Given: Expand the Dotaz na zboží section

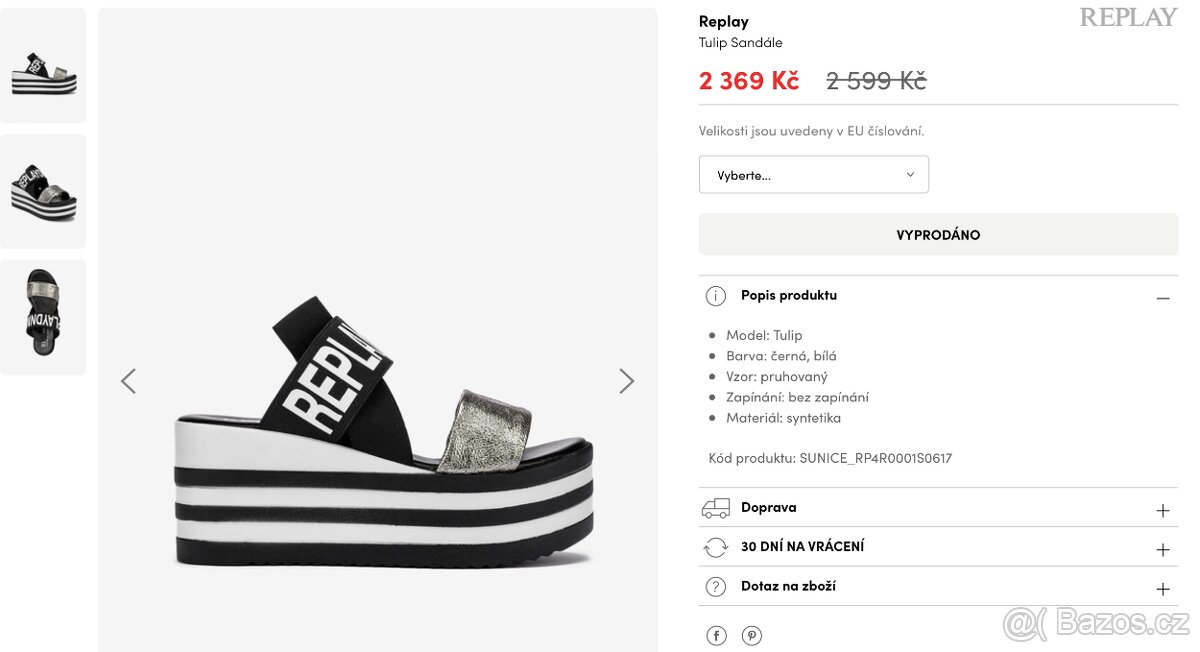Looking at the screenshot, I should 1162,589.
